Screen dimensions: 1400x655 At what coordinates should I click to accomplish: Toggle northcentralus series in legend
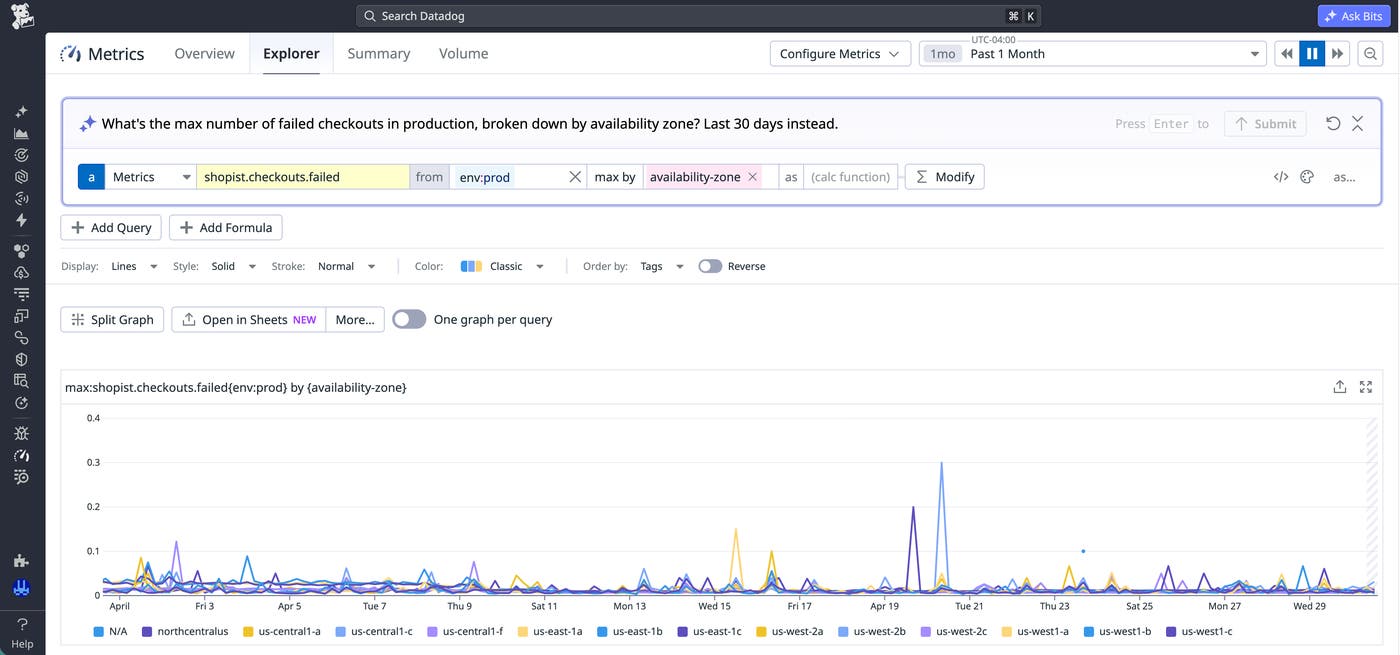point(185,632)
